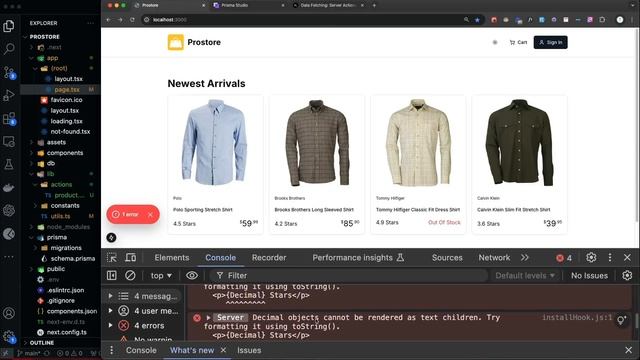The width and height of the screenshot is (640, 360).
Task: Open DevTools three-dot customize menu
Action: (610, 257)
